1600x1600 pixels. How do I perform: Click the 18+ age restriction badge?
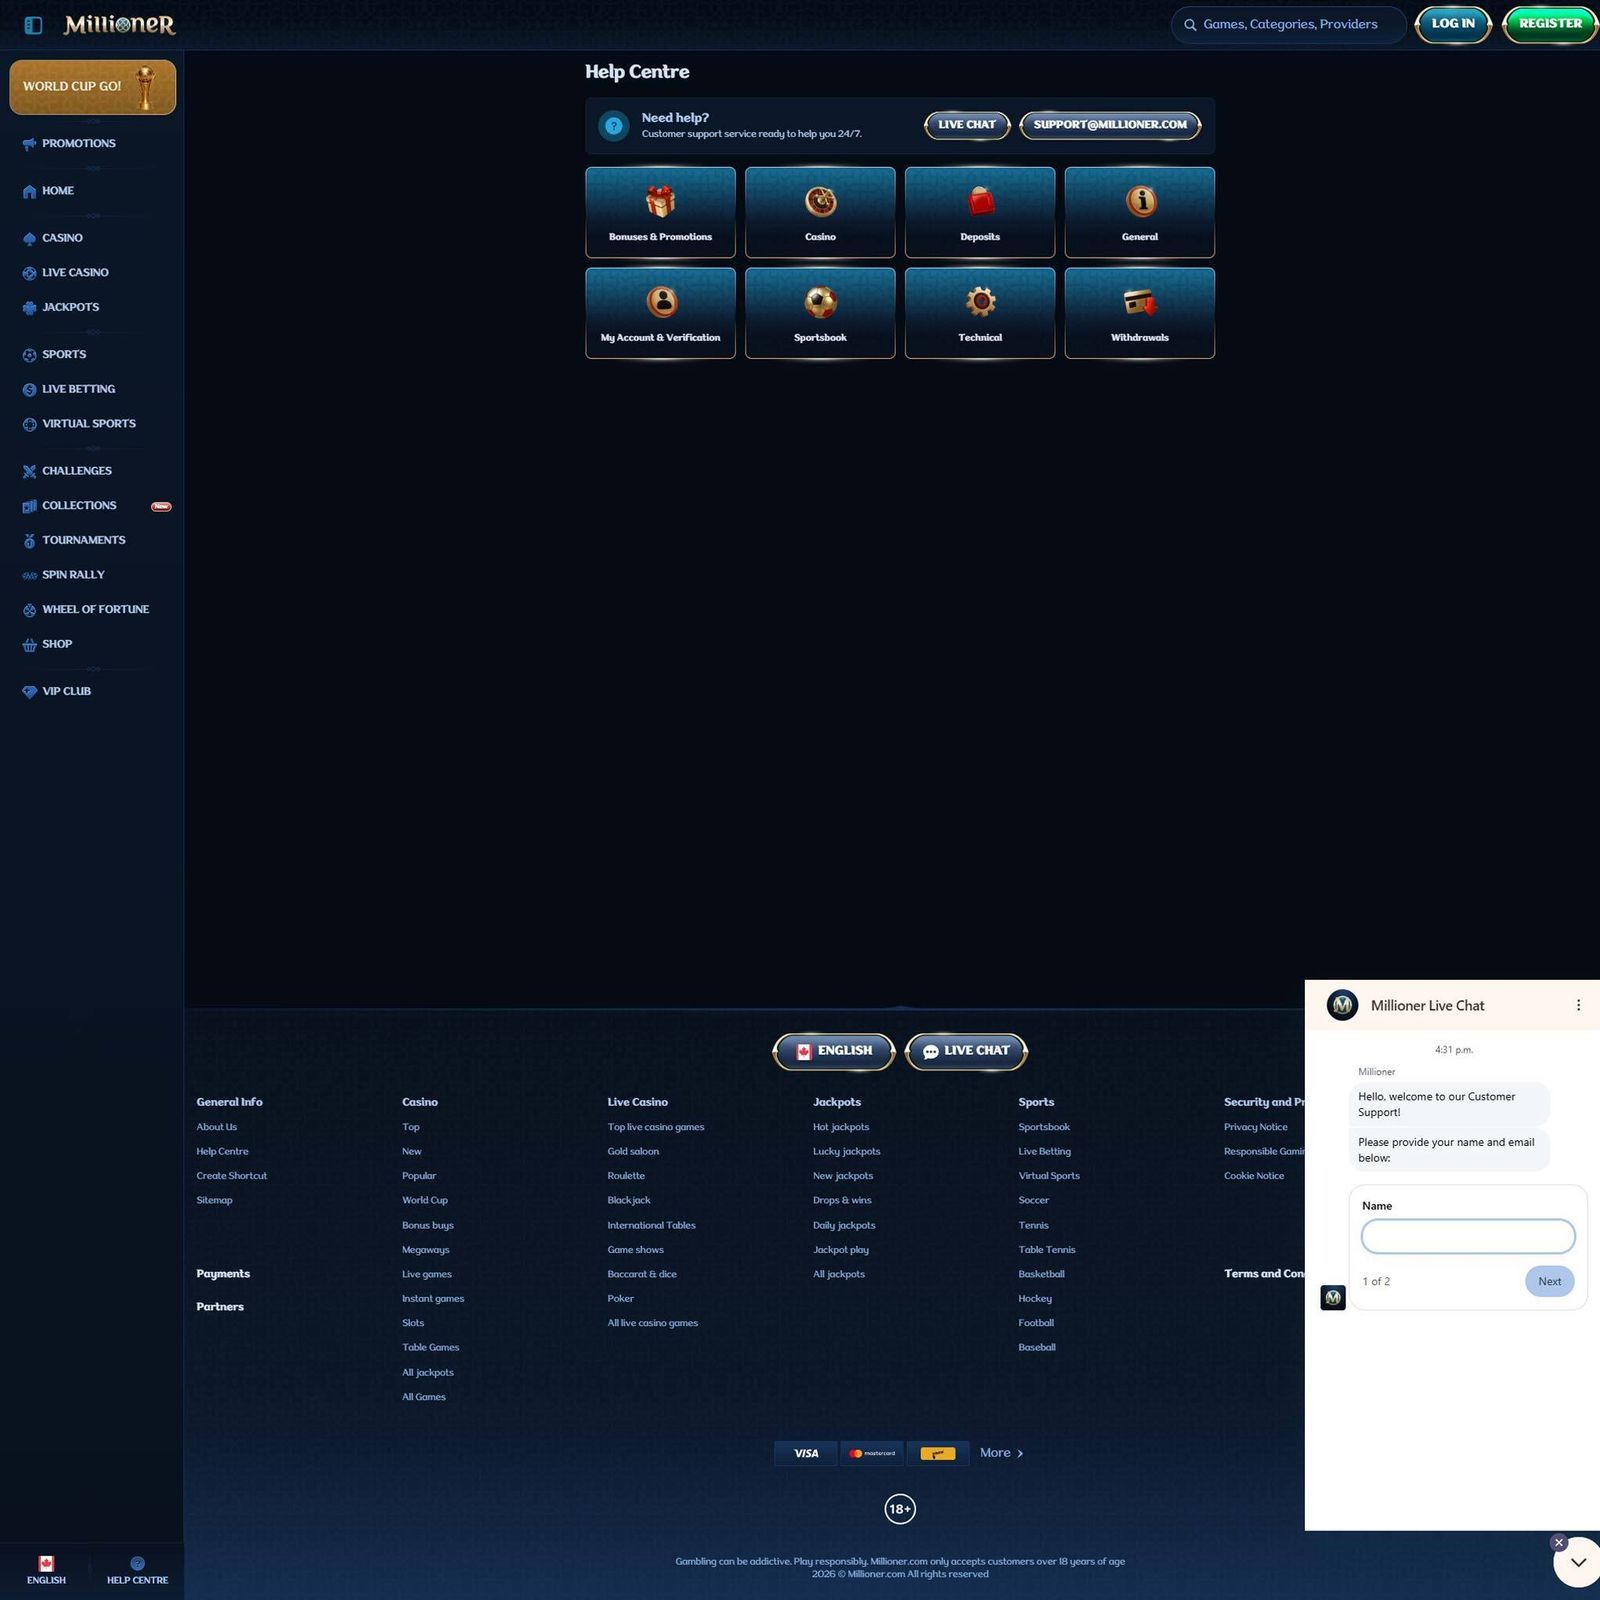tap(900, 1509)
